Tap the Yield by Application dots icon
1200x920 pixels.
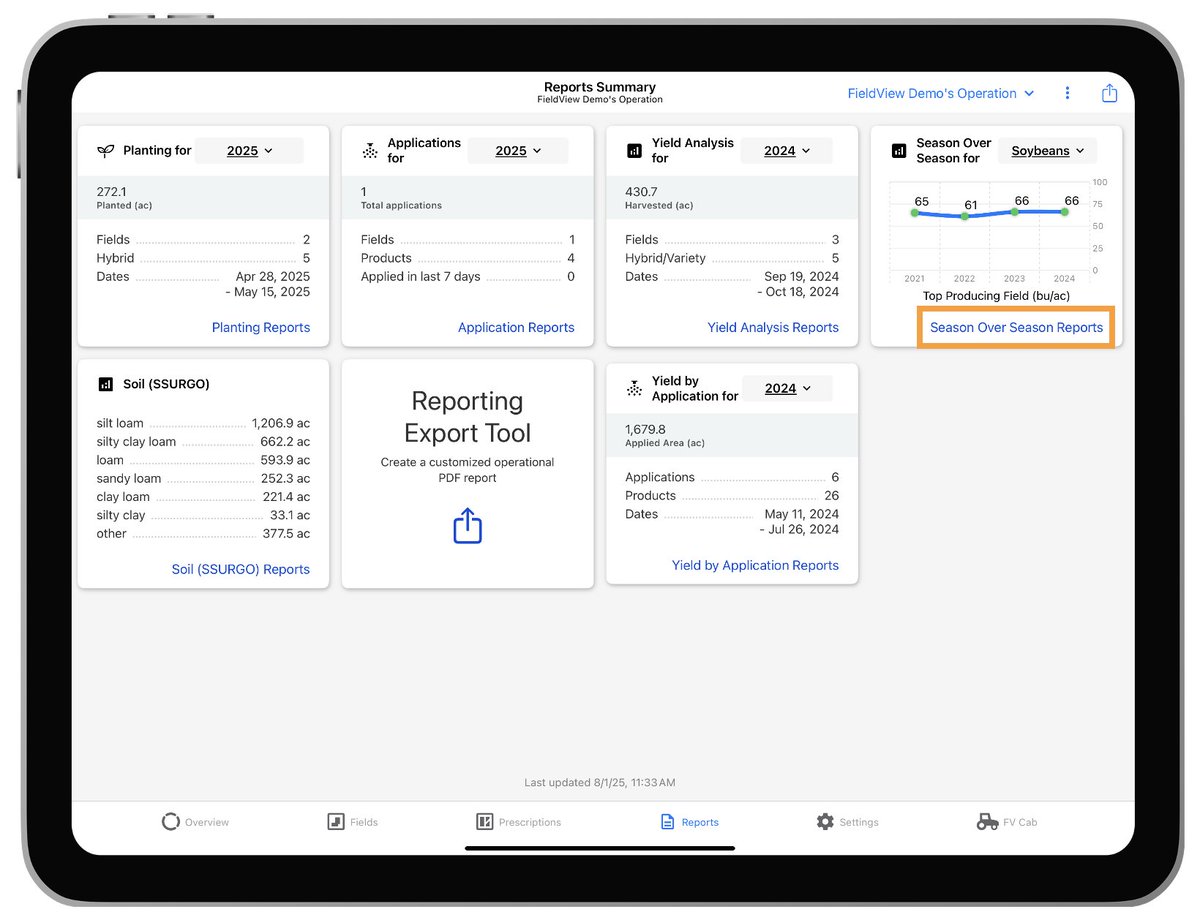[634, 388]
